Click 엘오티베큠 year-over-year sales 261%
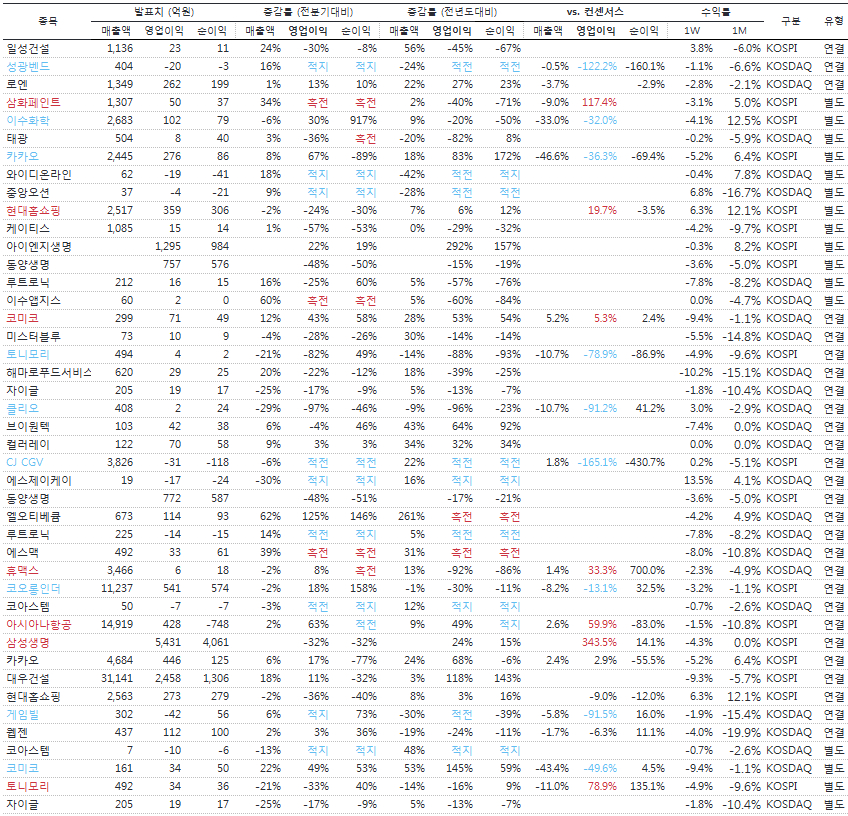 click(411, 516)
